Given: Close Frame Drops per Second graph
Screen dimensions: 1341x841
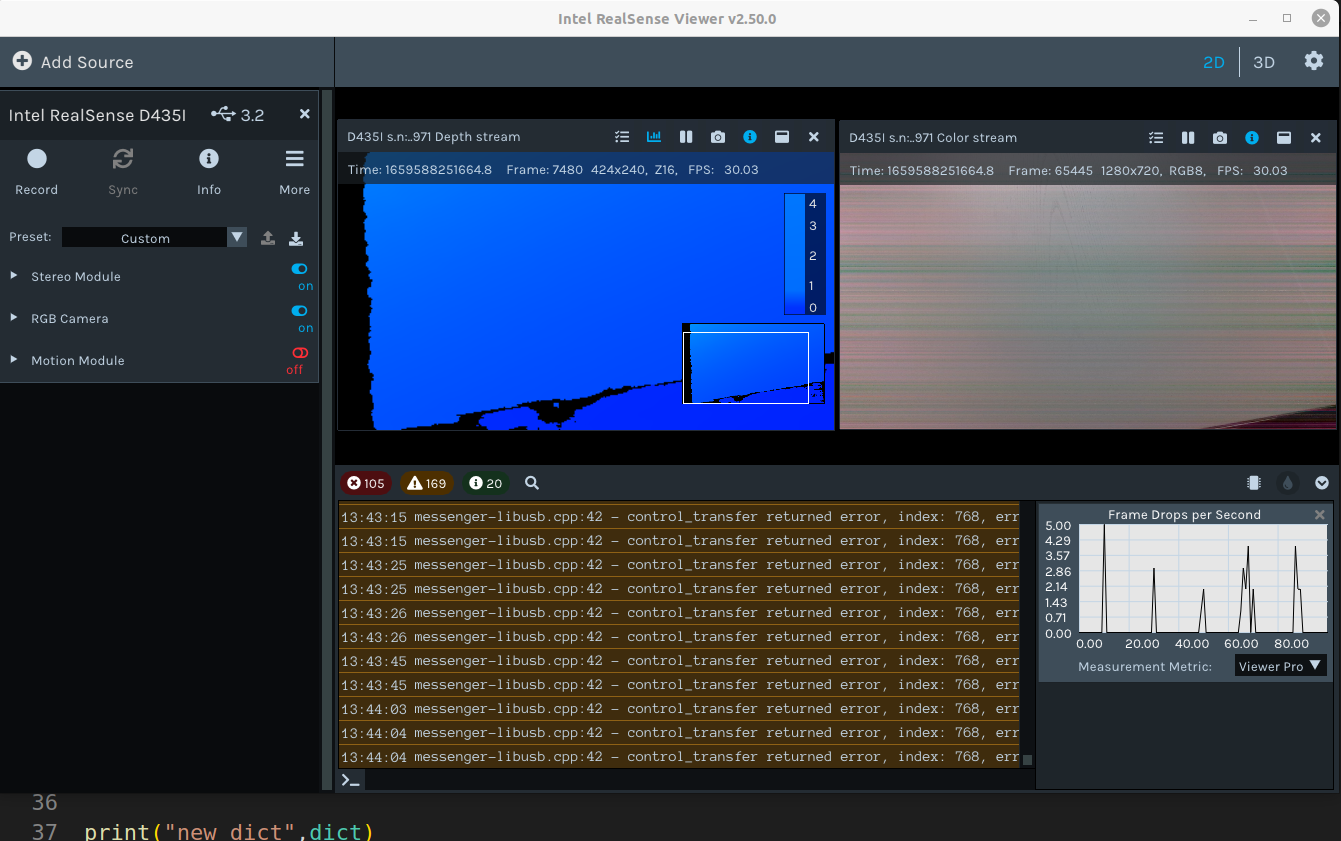Looking at the screenshot, I should click(x=1319, y=515).
